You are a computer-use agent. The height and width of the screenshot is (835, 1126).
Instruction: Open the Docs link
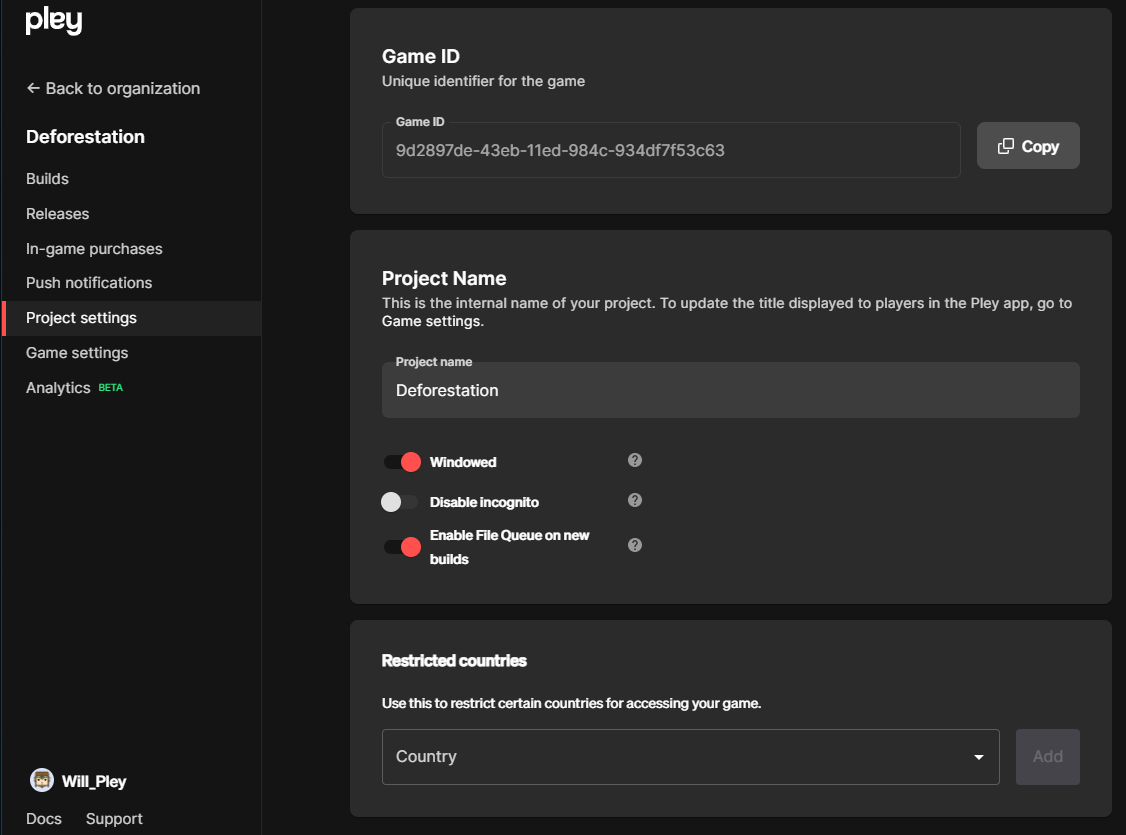coord(44,818)
